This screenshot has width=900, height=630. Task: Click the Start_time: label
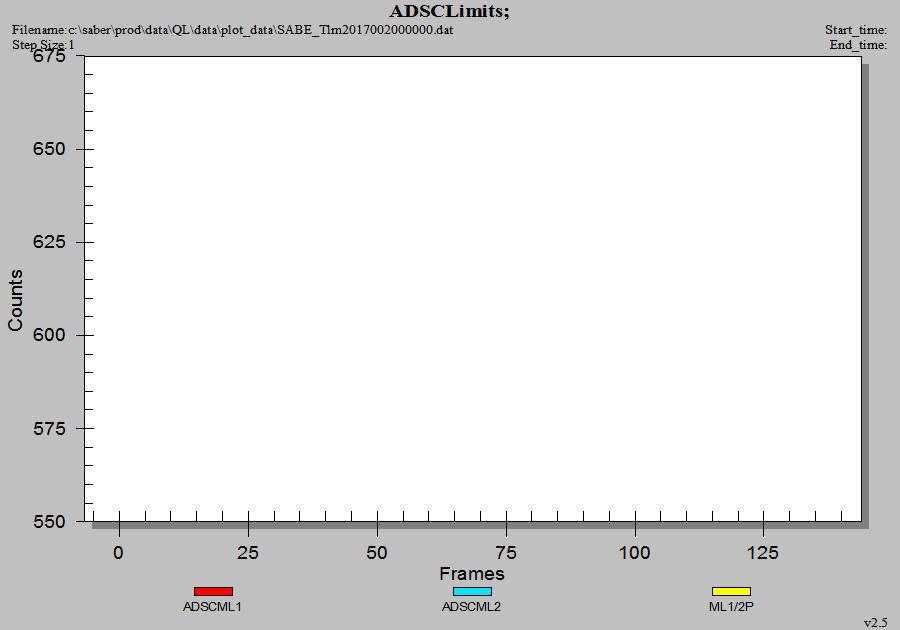(856, 30)
